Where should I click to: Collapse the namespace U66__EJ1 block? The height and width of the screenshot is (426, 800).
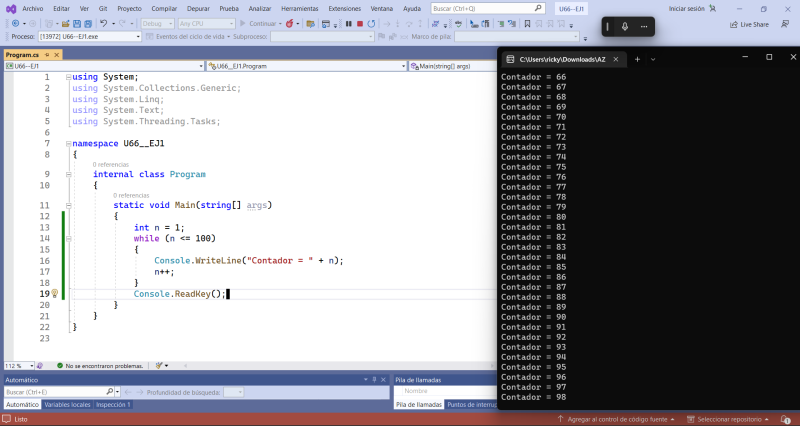point(67,144)
